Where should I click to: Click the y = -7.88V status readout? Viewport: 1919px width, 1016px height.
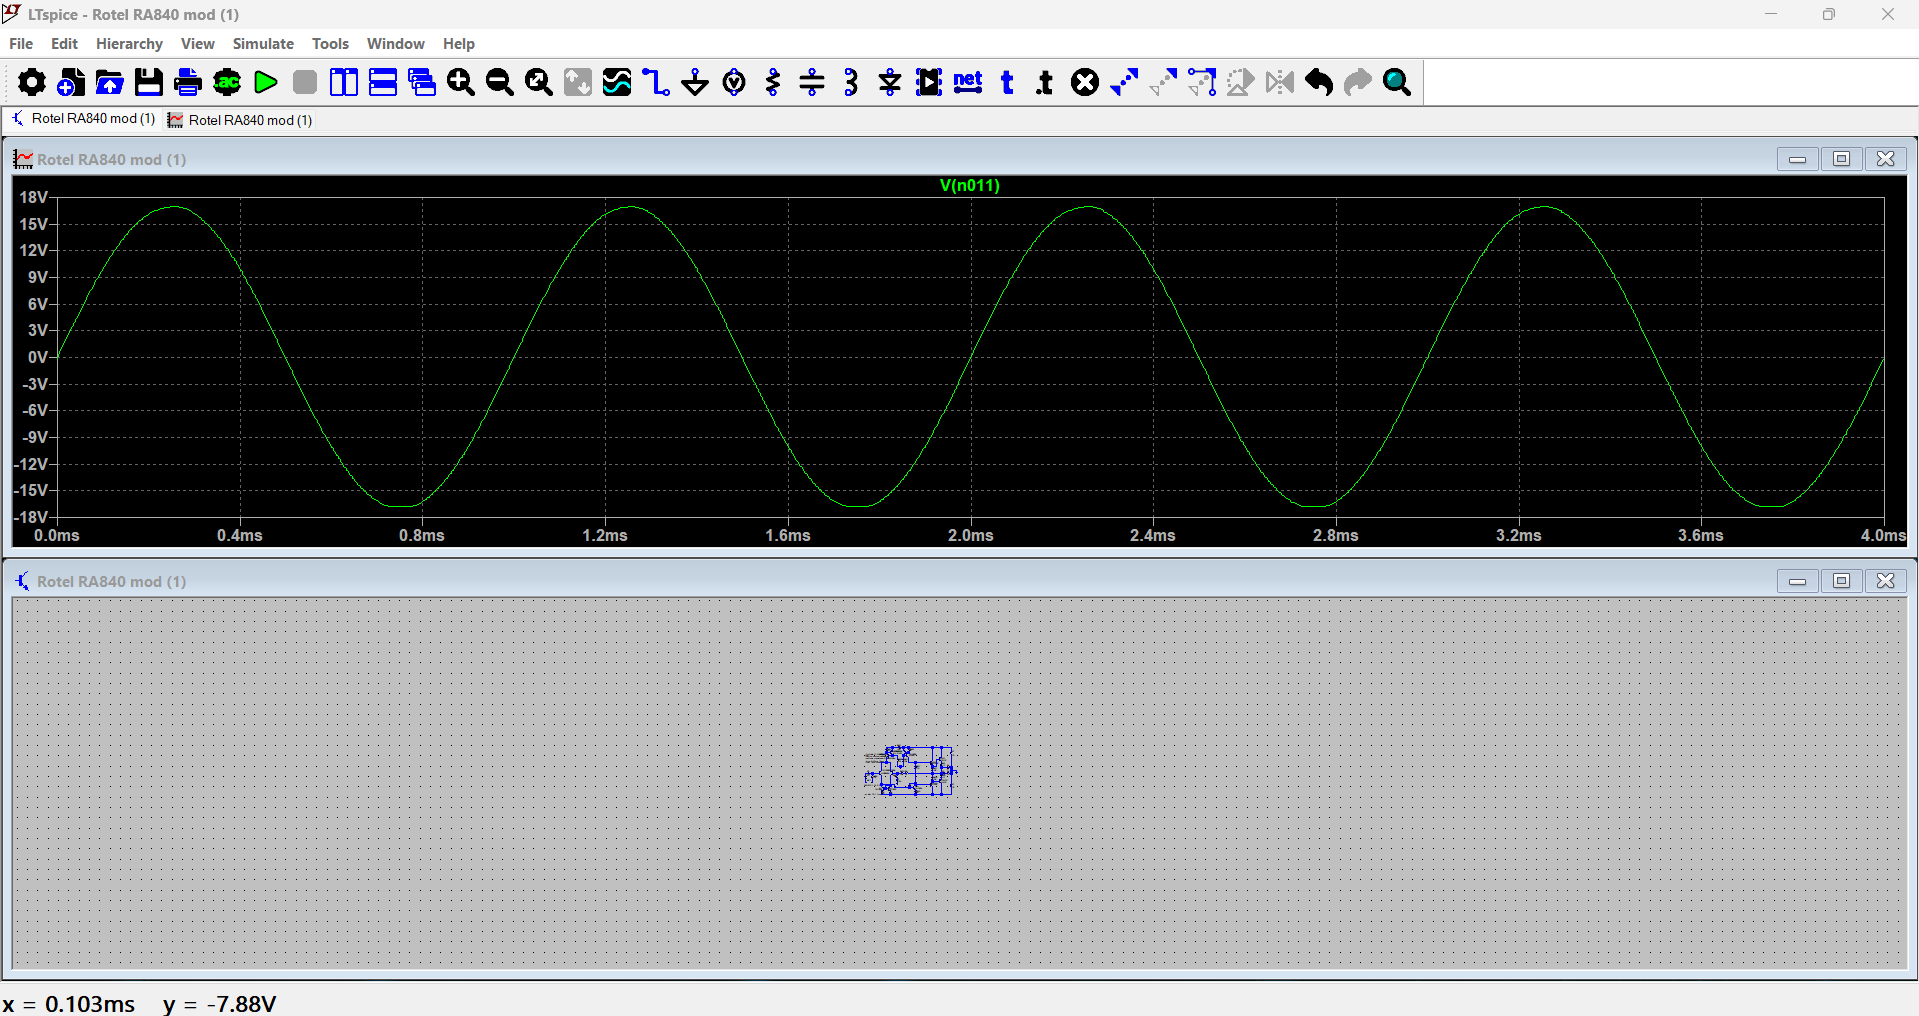(220, 1004)
